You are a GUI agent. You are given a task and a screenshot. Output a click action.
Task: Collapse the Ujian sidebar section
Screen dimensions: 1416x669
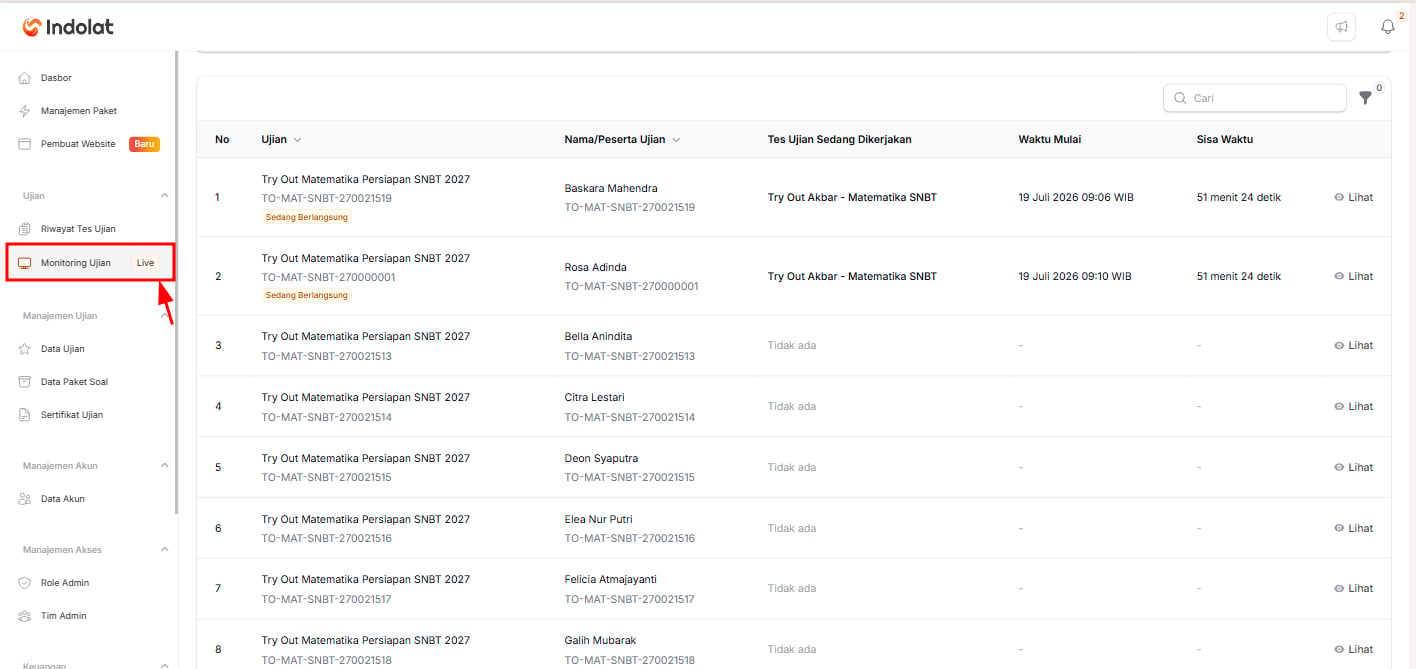[x=165, y=196]
